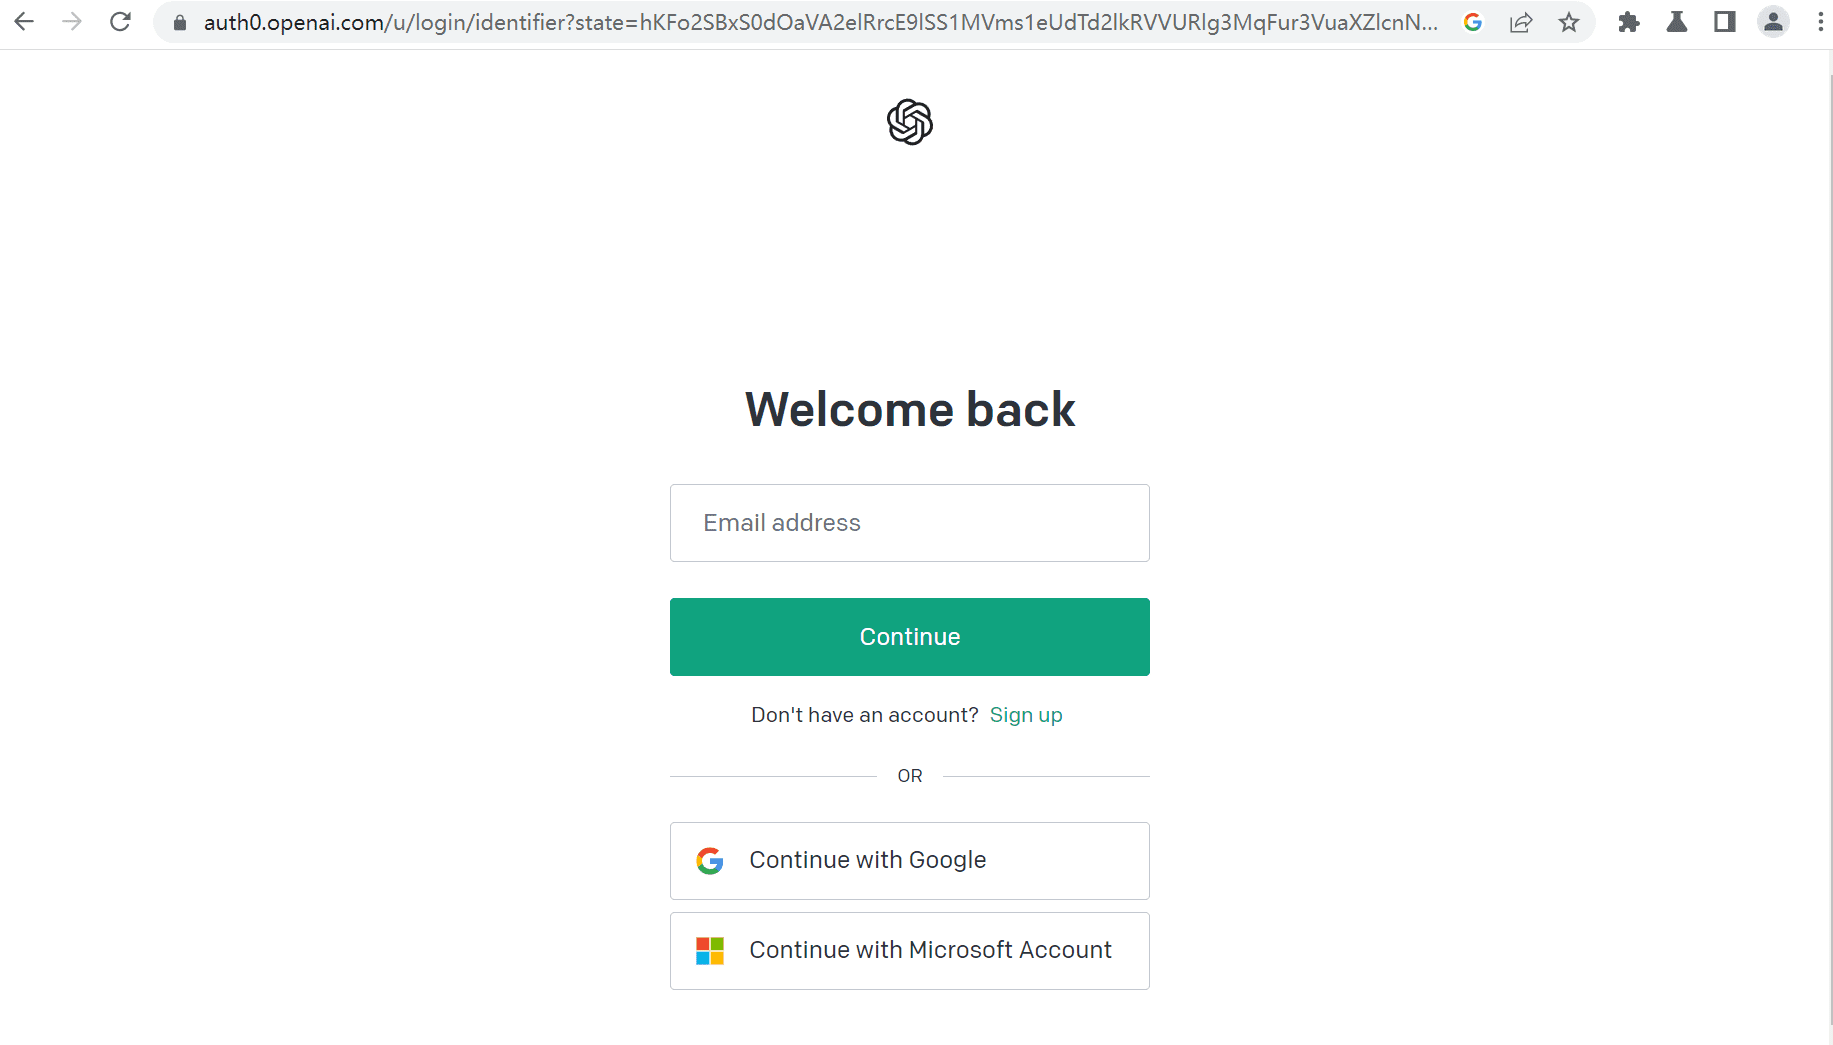Follow the Sign up link

tap(1026, 715)
